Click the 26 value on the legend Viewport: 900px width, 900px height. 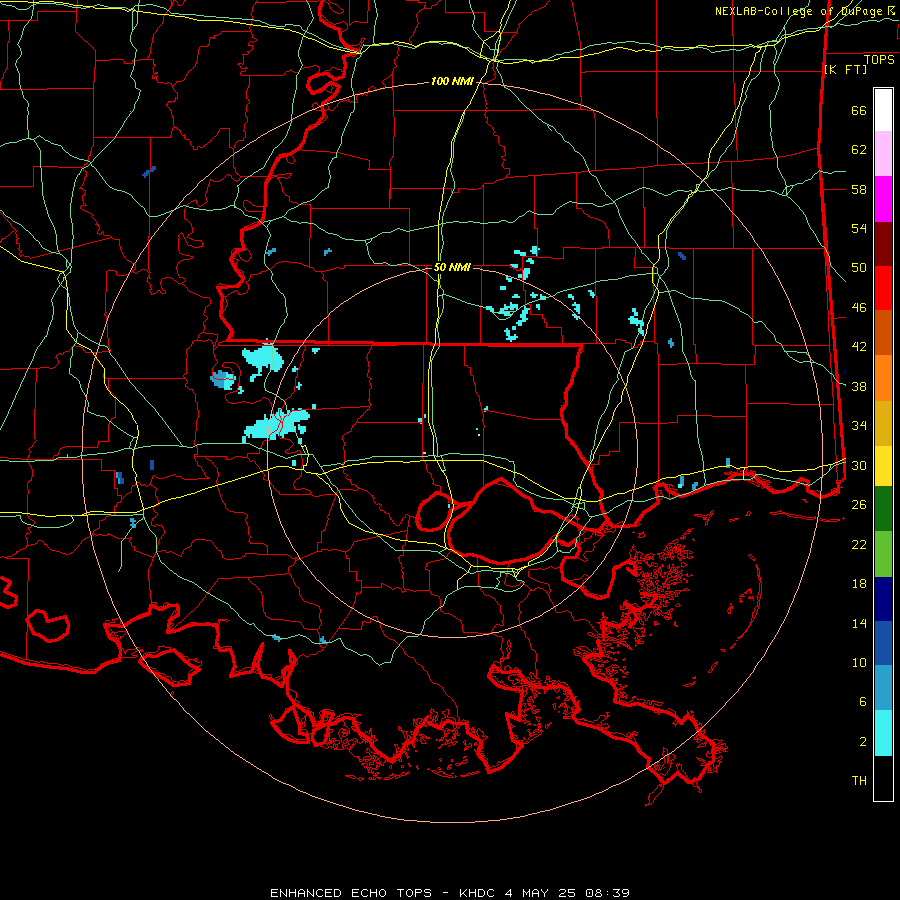859,505
